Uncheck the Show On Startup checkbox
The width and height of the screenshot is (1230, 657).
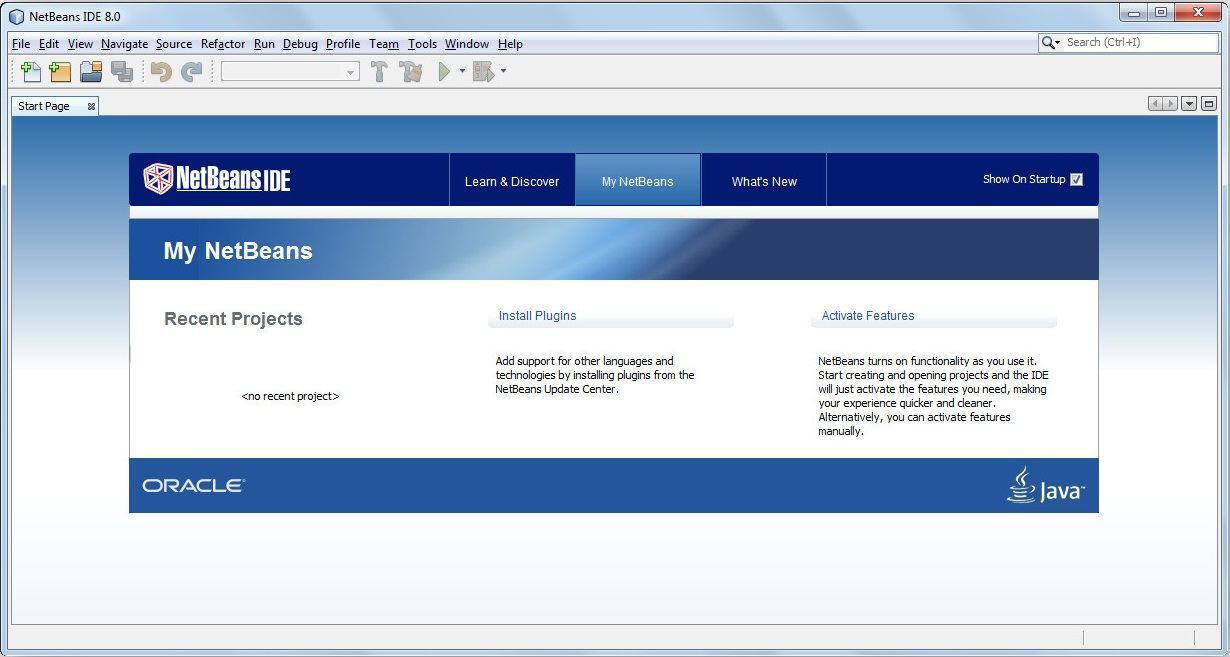pyautogui.click(x=1077, y=179)
